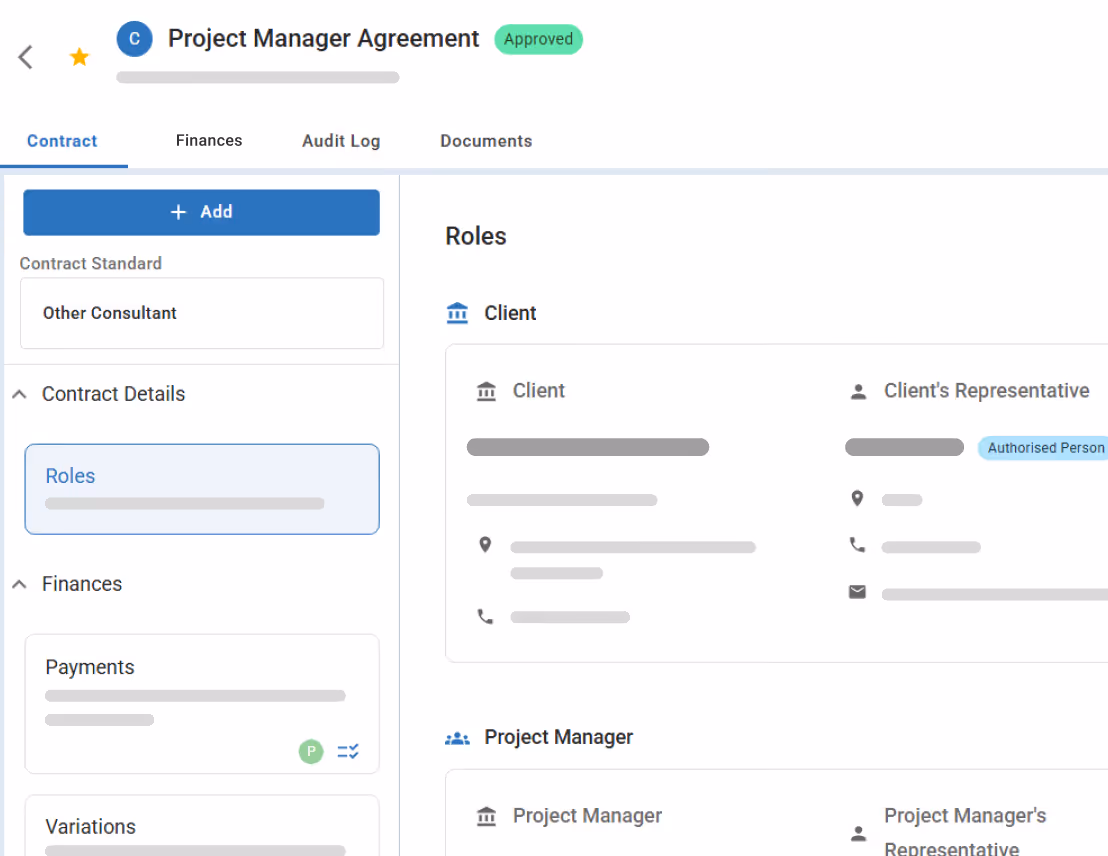Open the Variations card in the sidebar
Image resolution: width=1108 pixels, height=856 pixels.
pyautogui.click(x=201, y=827)
